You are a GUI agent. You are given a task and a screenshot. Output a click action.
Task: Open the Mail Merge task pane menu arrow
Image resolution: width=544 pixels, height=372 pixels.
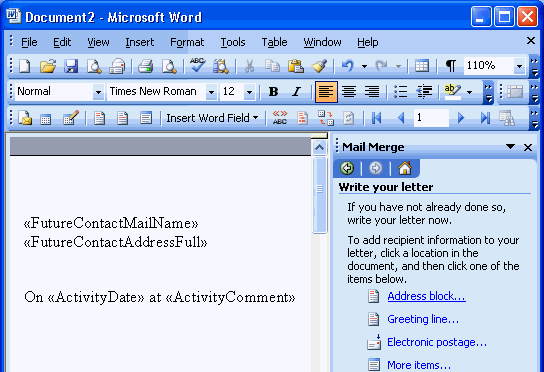click(x=510, y=146)
